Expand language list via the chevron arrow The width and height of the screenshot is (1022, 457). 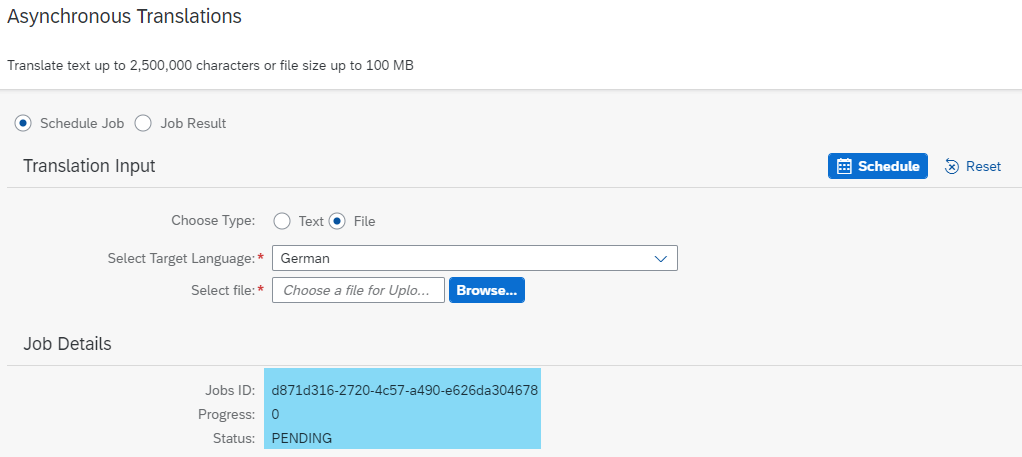click(x=660, y=259)
